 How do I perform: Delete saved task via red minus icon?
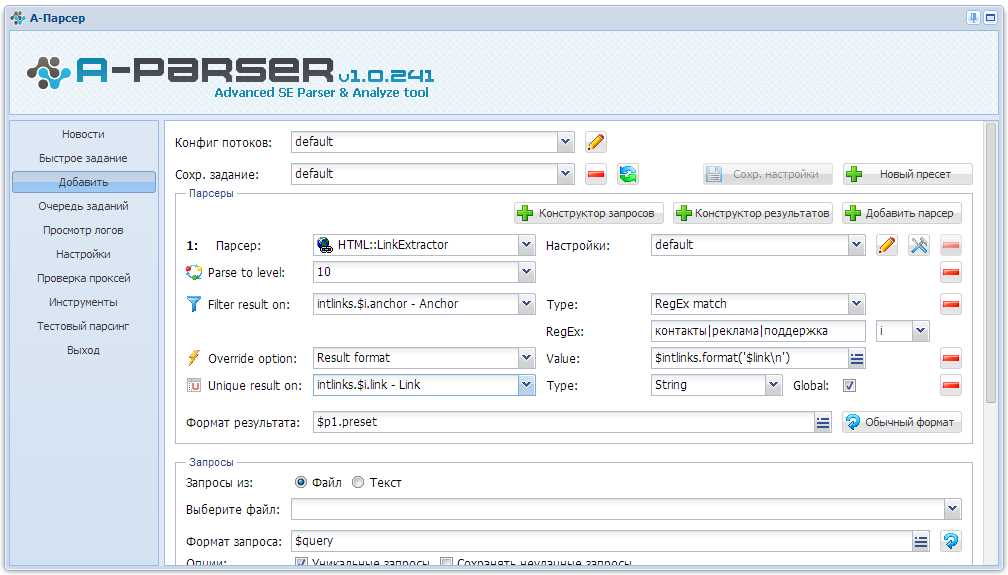coord(596,174)
